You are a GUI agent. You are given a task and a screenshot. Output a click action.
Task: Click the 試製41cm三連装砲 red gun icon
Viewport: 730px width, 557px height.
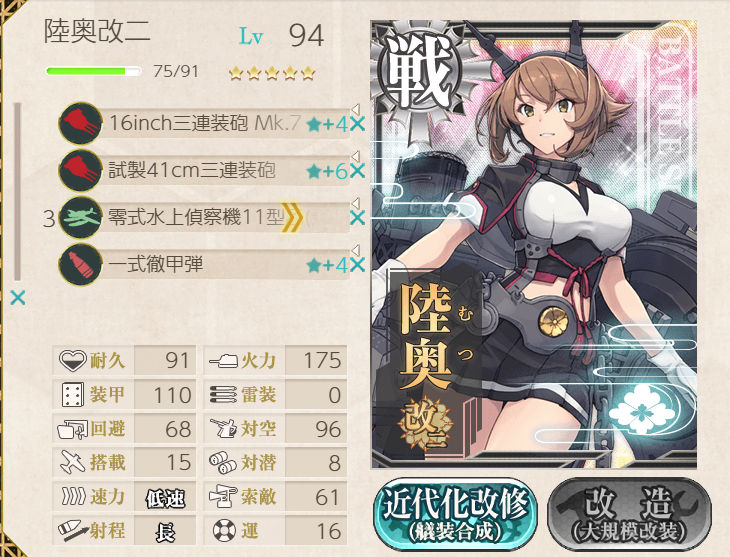tap(81, 170)
